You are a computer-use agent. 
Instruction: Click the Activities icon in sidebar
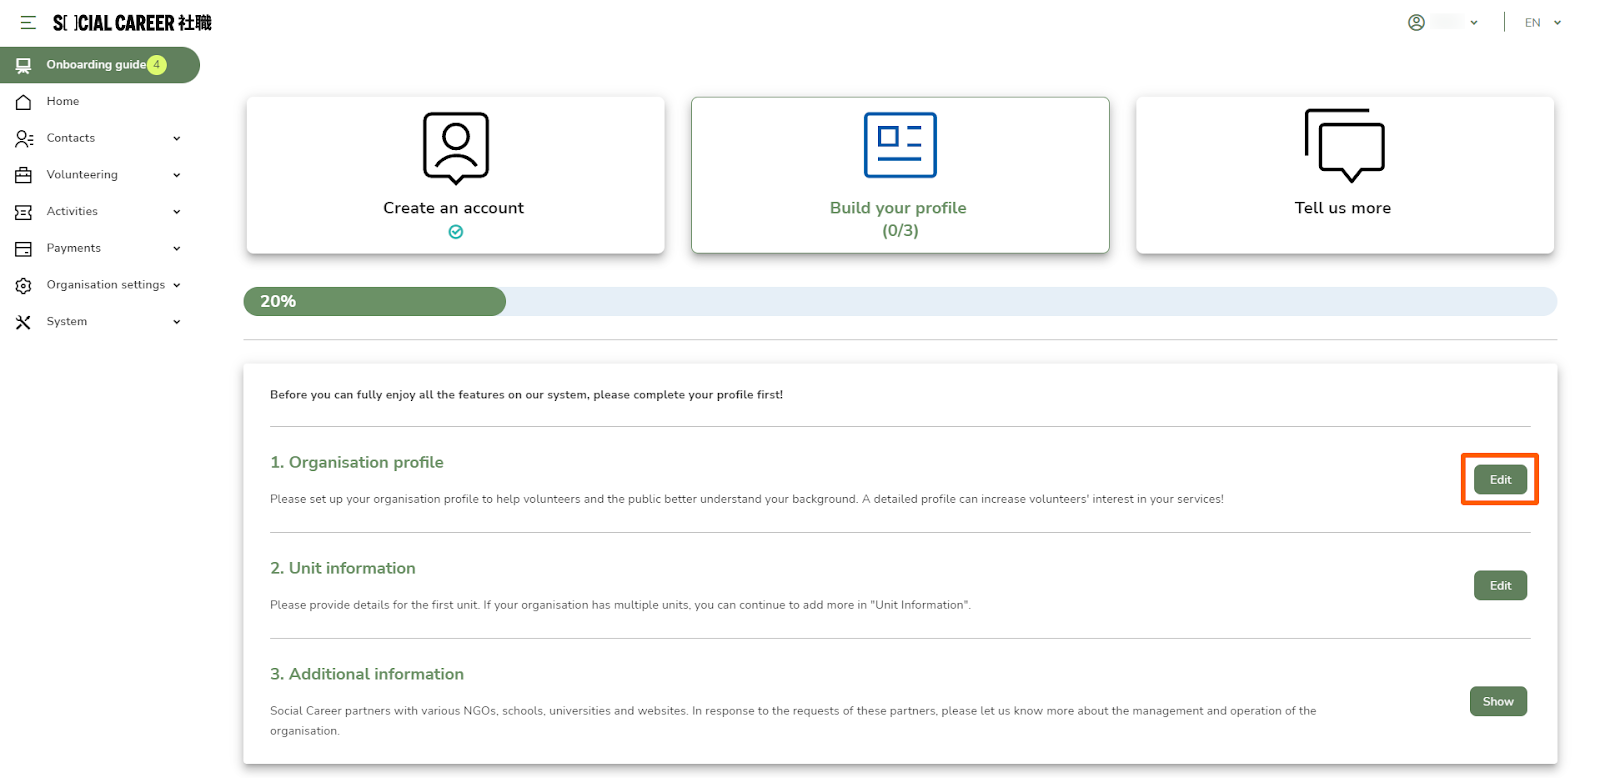[x=24, y=212]
